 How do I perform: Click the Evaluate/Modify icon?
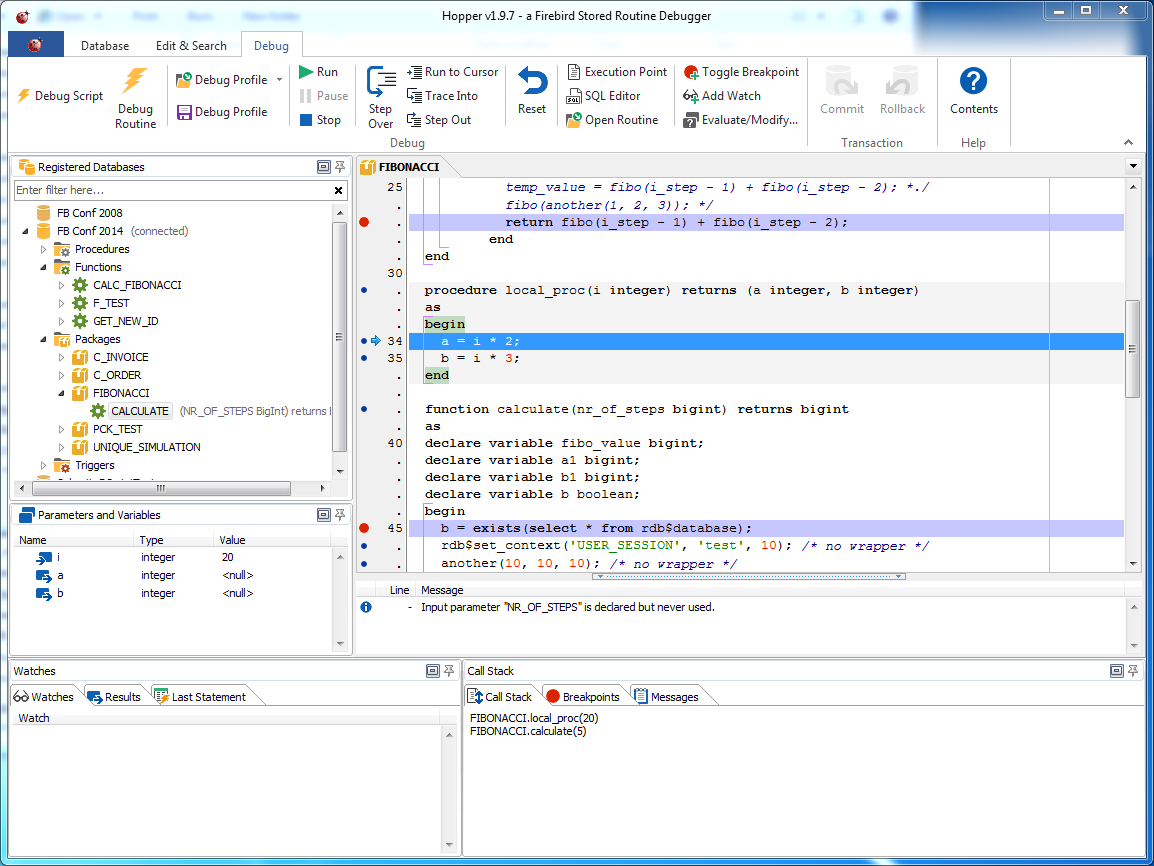[691, 119]
